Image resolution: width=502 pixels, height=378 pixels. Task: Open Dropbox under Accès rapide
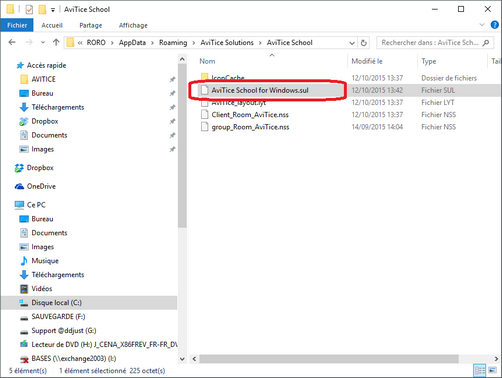[45, 121]
